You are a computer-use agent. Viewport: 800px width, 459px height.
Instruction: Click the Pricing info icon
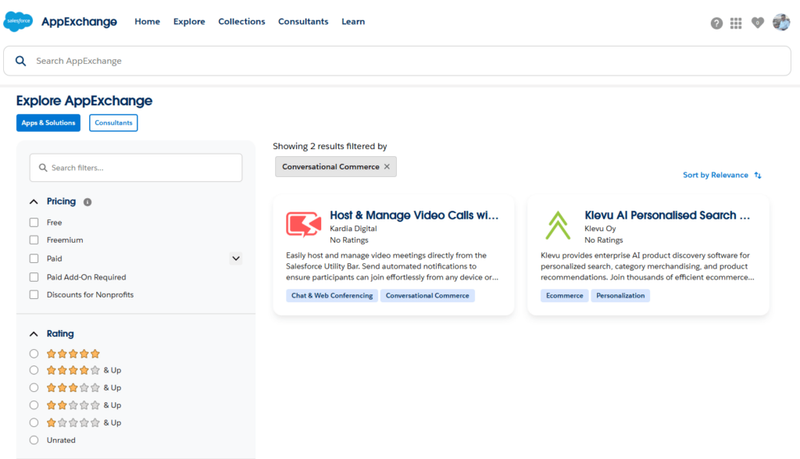click(x=87, y=202)
